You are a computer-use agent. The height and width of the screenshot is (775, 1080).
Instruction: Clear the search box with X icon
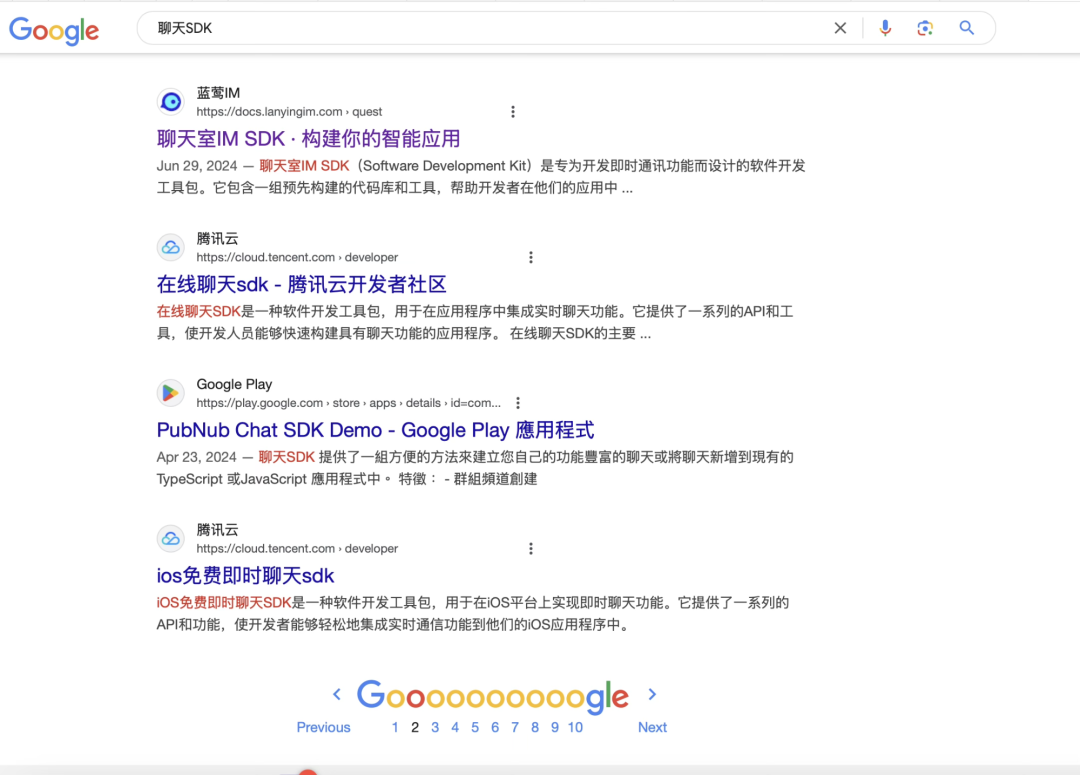[840, 28]
